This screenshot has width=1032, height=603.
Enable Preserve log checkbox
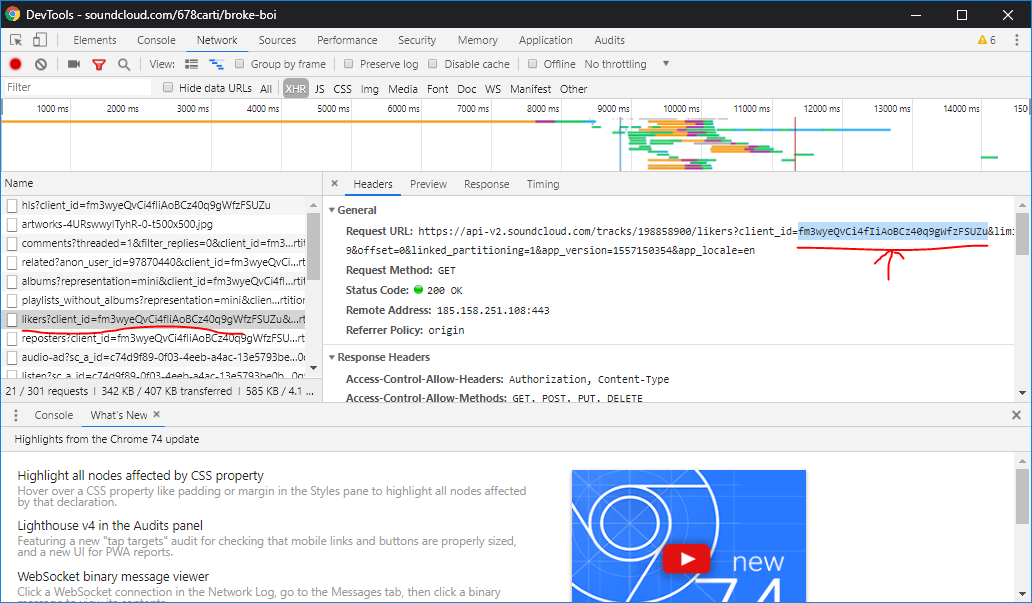point(348,64)
